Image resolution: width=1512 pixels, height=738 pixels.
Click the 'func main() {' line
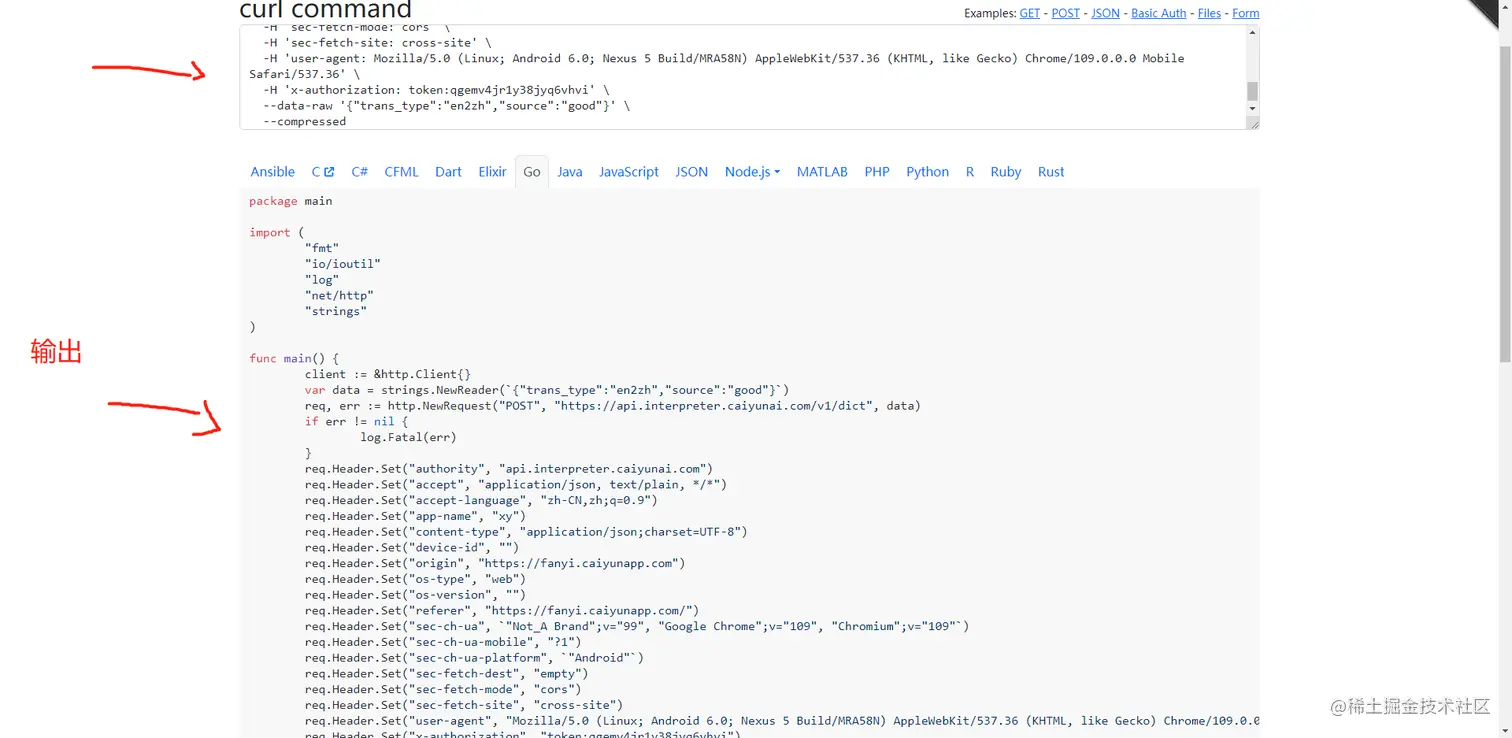[x=294, y=358]
